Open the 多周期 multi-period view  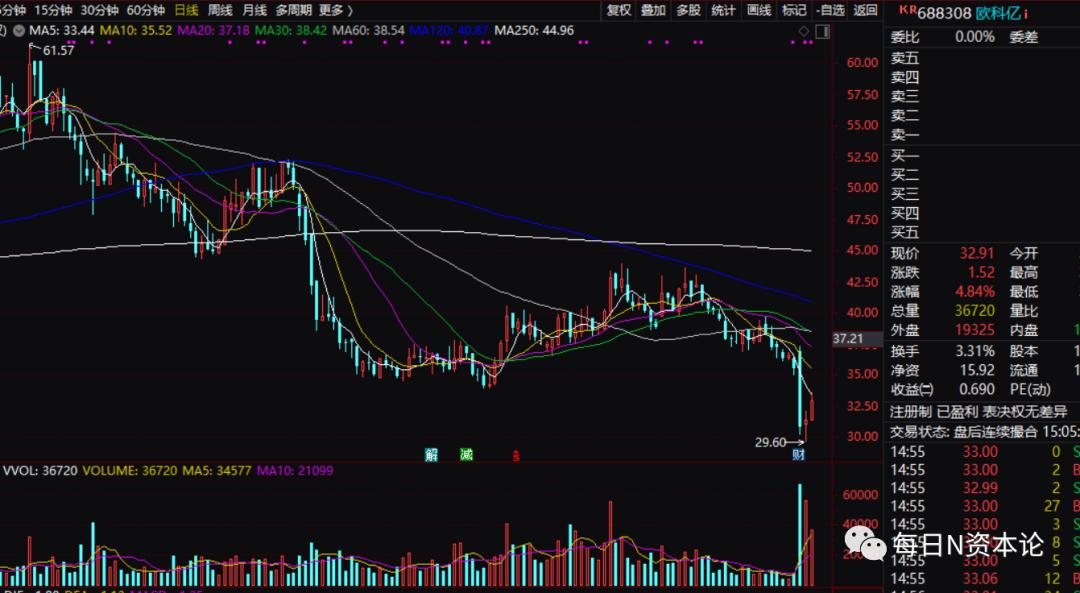[293, 10]
